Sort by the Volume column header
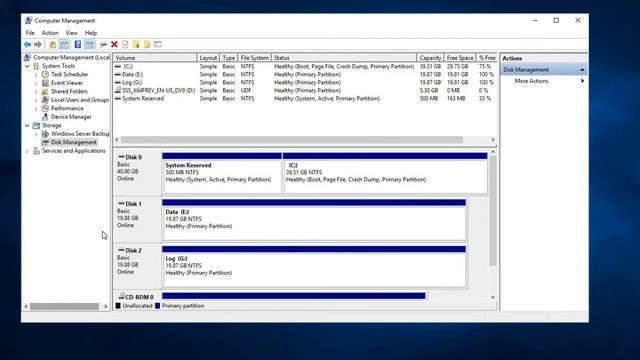 tap(155, 58)
